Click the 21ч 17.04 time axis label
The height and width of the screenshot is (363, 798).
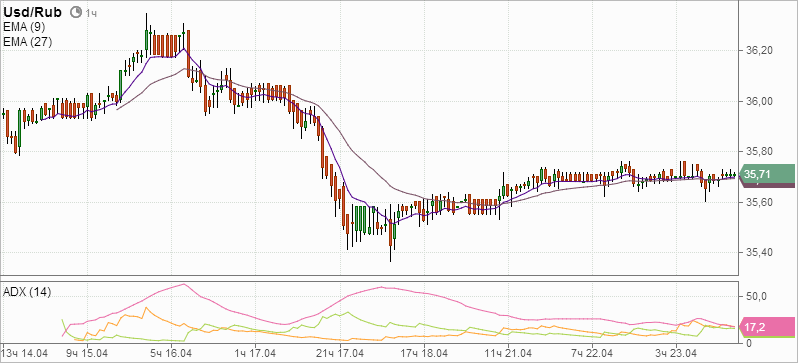point(341,353)
